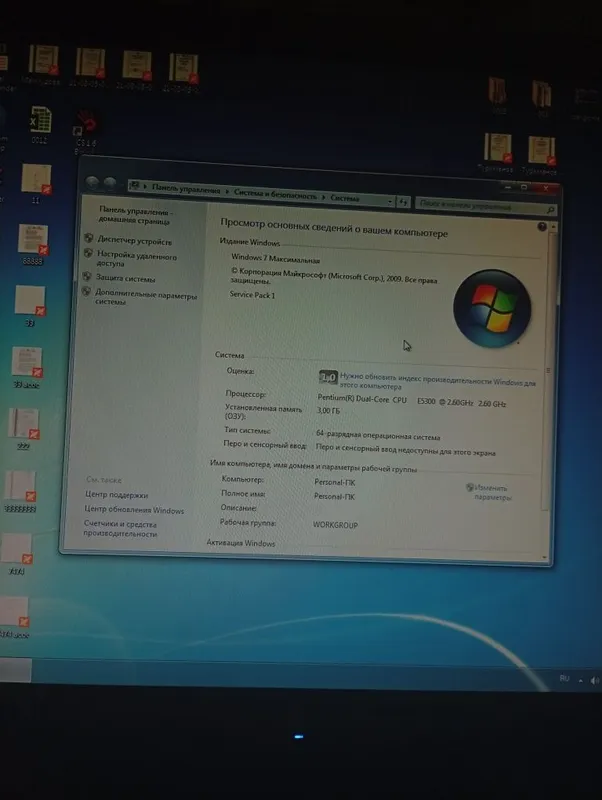Click Personal-ПК in the Компьютер row

335,482
